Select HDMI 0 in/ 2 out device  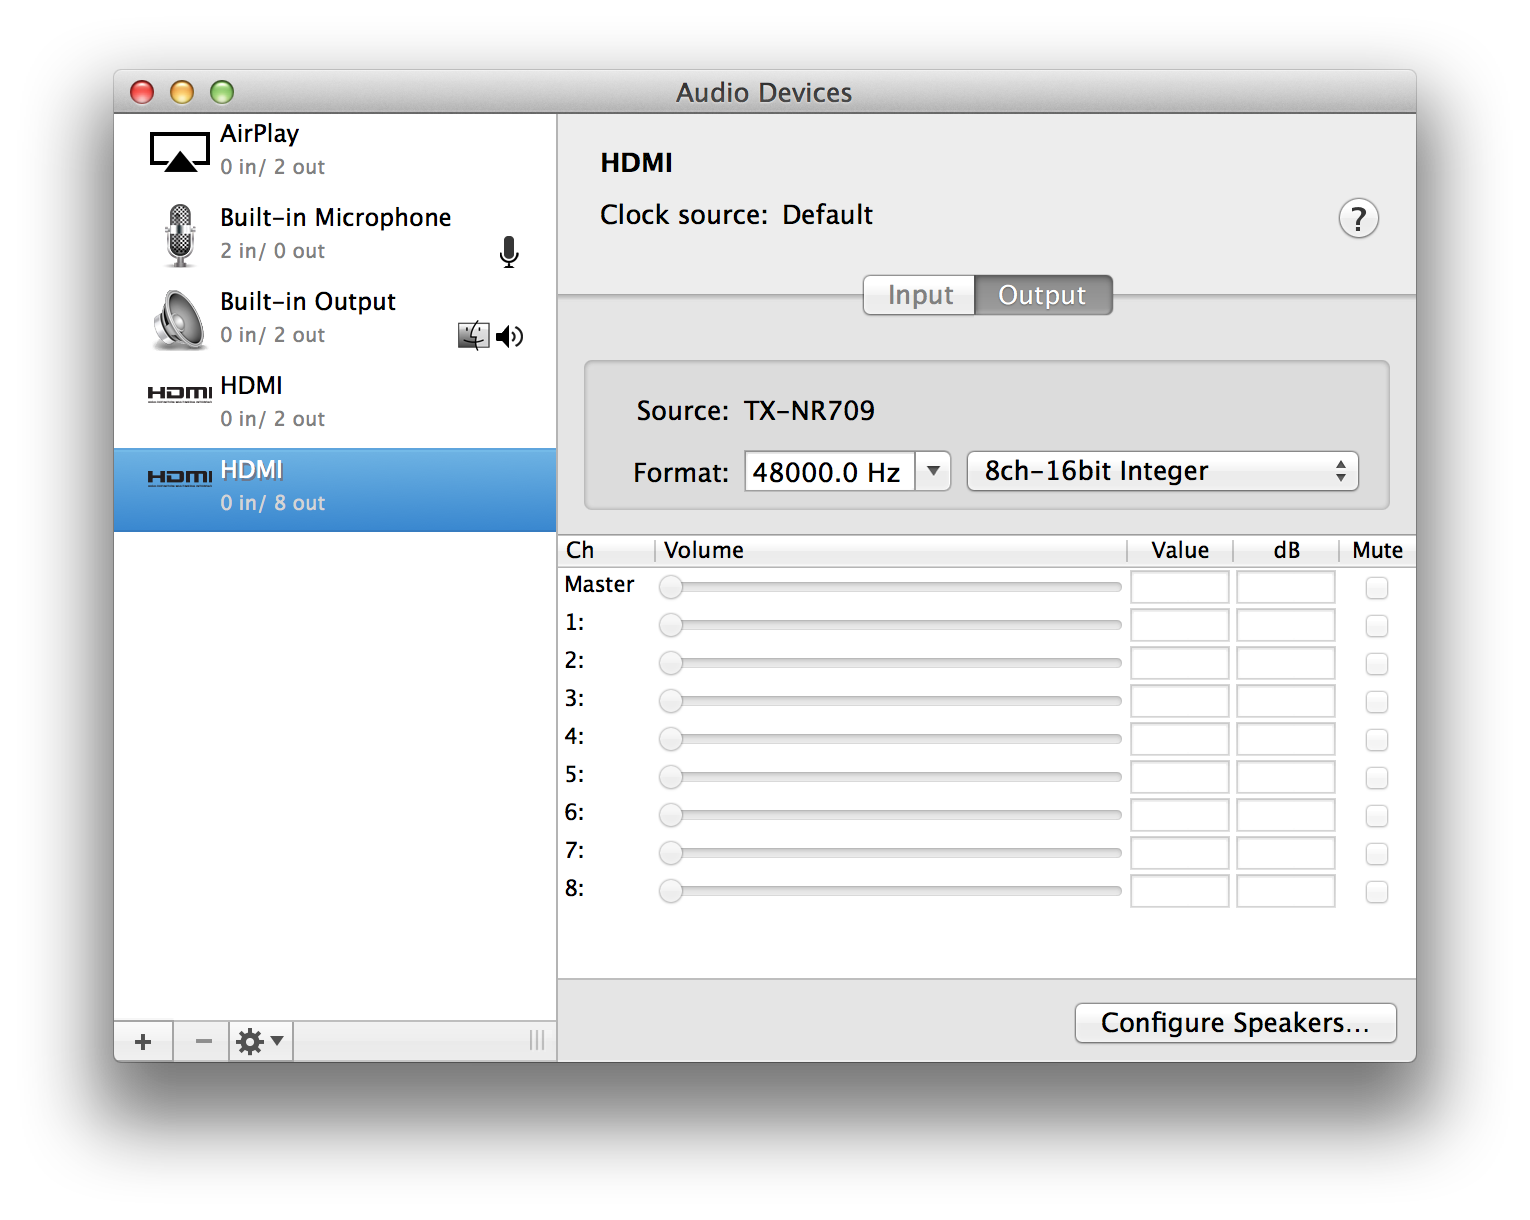[335, 404]
